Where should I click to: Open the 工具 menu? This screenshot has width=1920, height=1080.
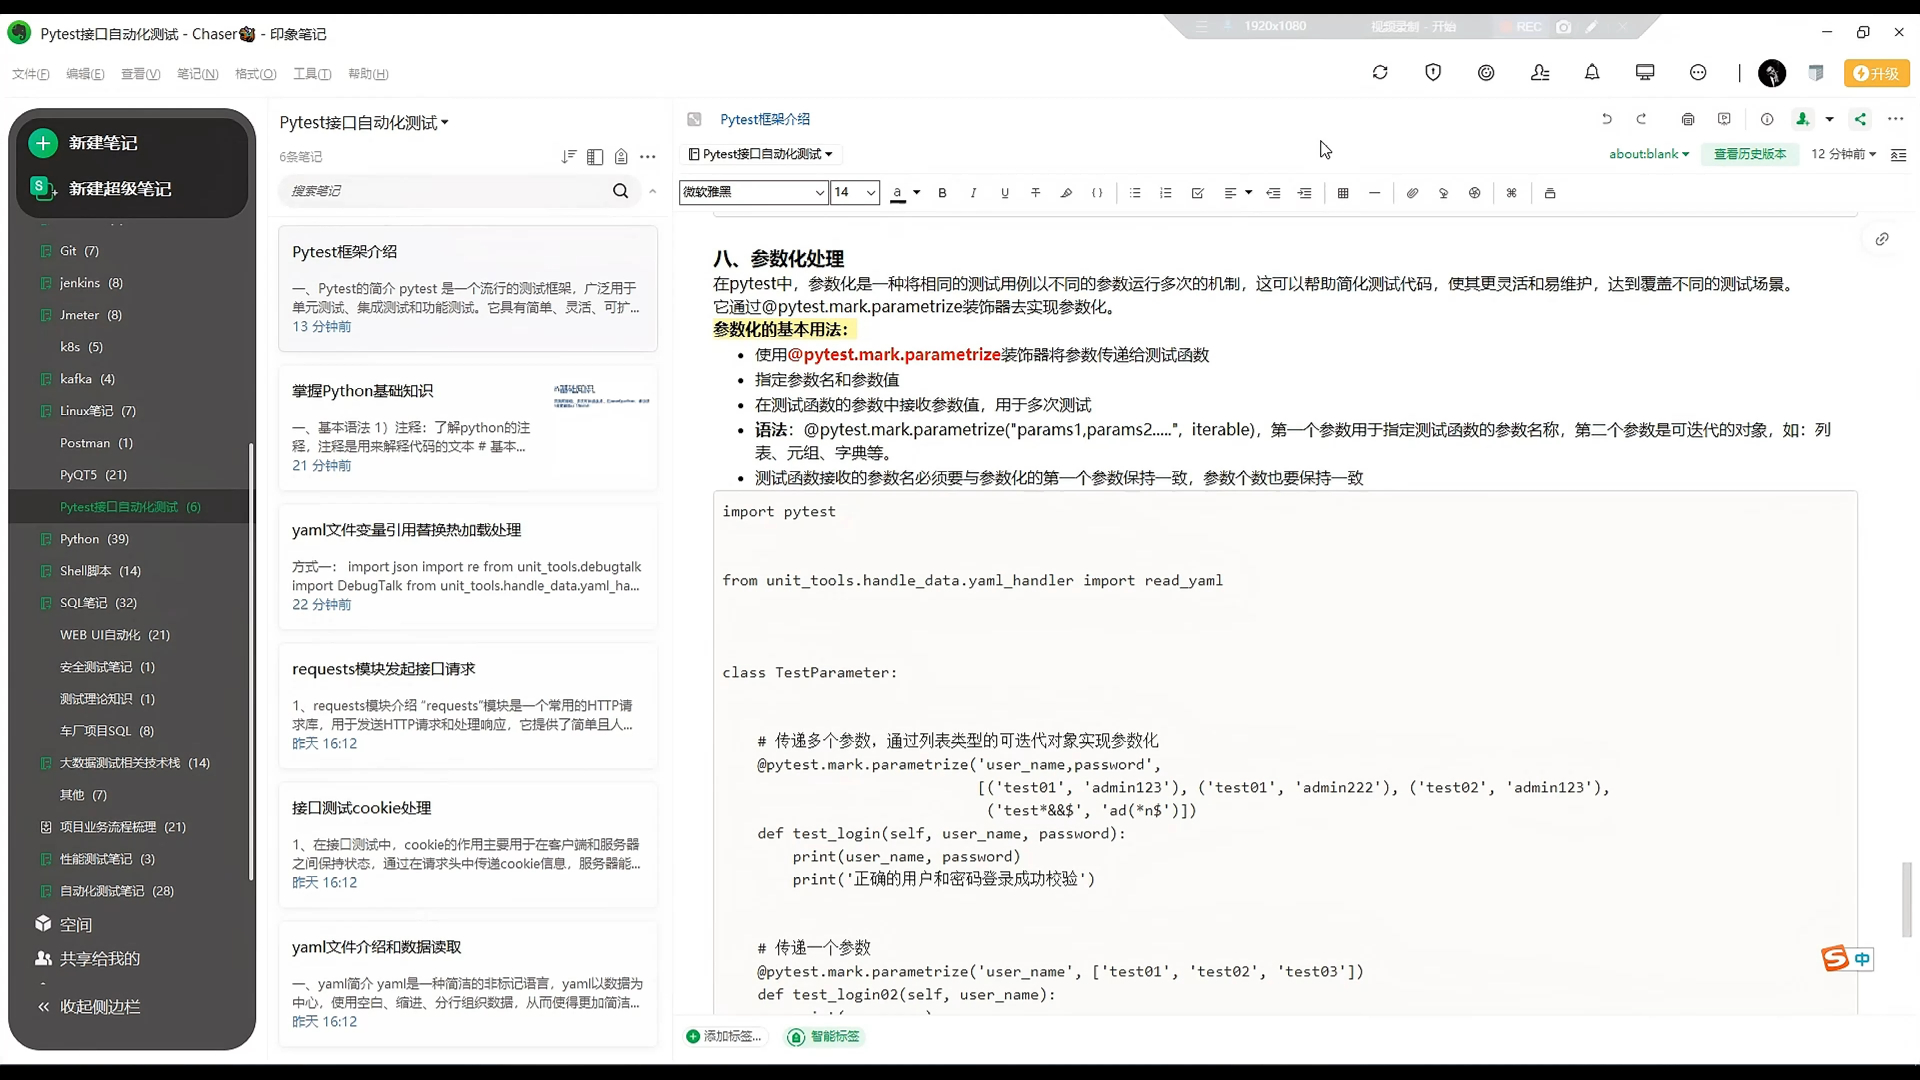pyautogui.click(x=312, y=74)
